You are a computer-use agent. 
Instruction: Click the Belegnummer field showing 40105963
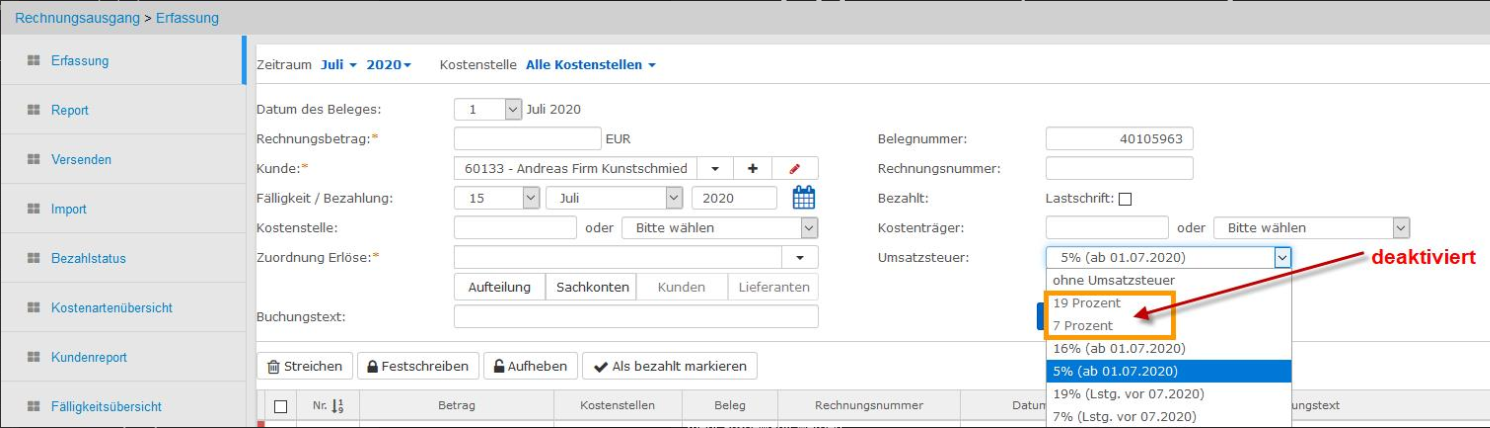pos(1119,139)
